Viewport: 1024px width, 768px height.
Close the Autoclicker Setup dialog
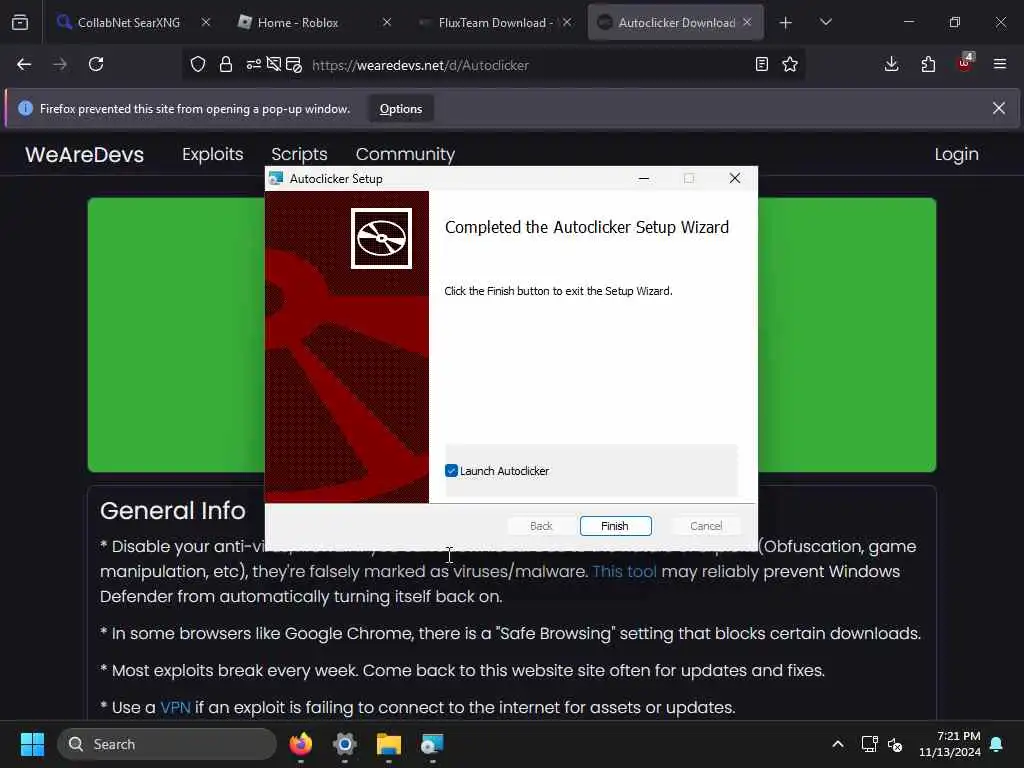click(735, 178)
